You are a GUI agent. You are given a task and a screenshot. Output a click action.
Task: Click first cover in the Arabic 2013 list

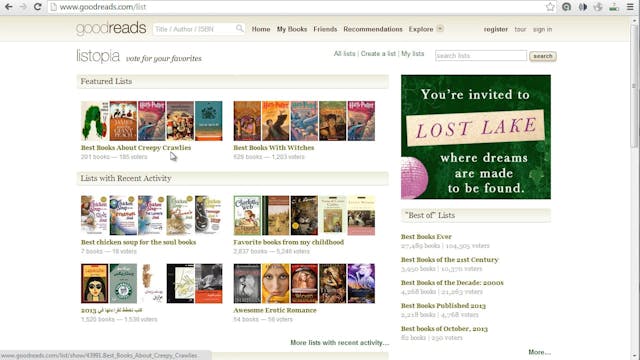95,283
